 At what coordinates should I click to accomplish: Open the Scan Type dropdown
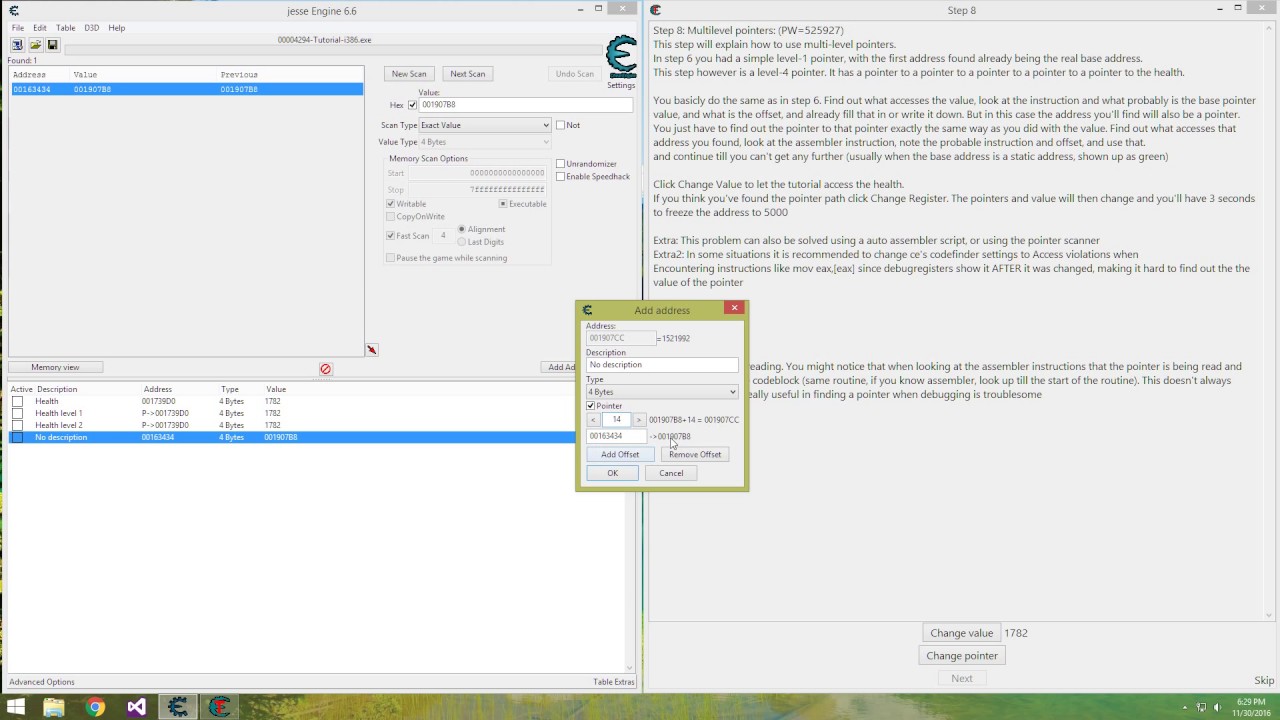point(484,125)
